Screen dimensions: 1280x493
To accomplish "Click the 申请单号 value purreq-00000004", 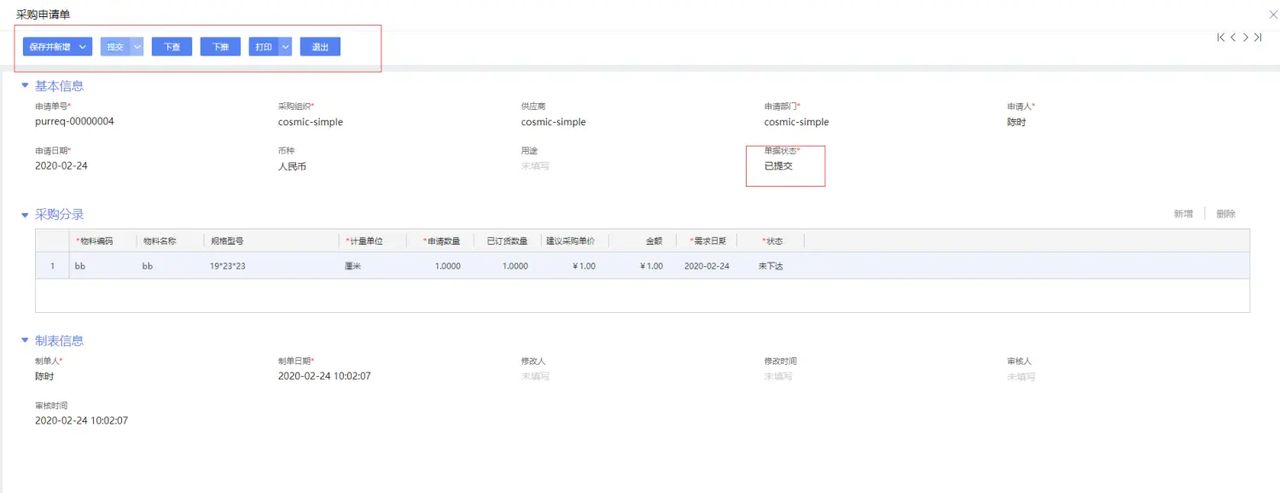I will click(74, 122).
